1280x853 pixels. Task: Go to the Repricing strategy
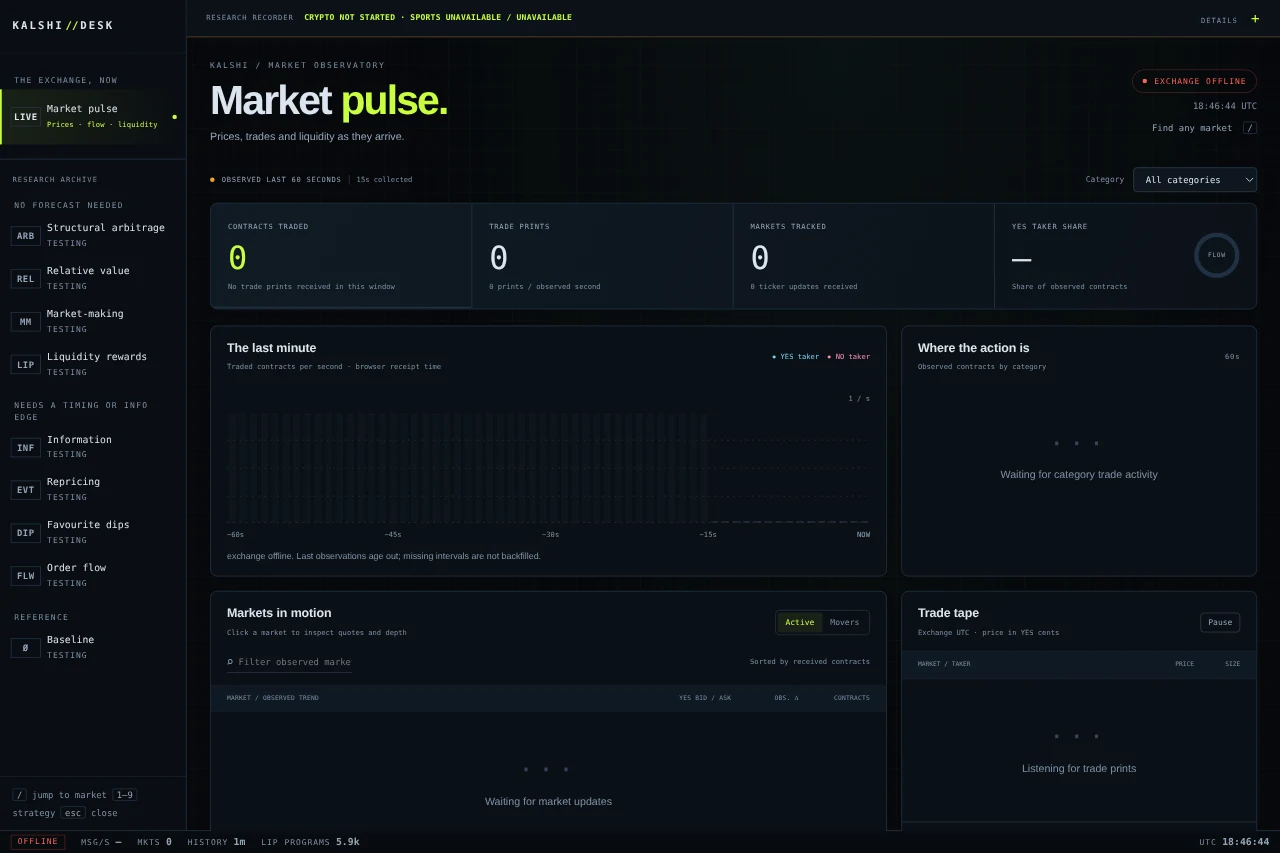coord(93,489)
